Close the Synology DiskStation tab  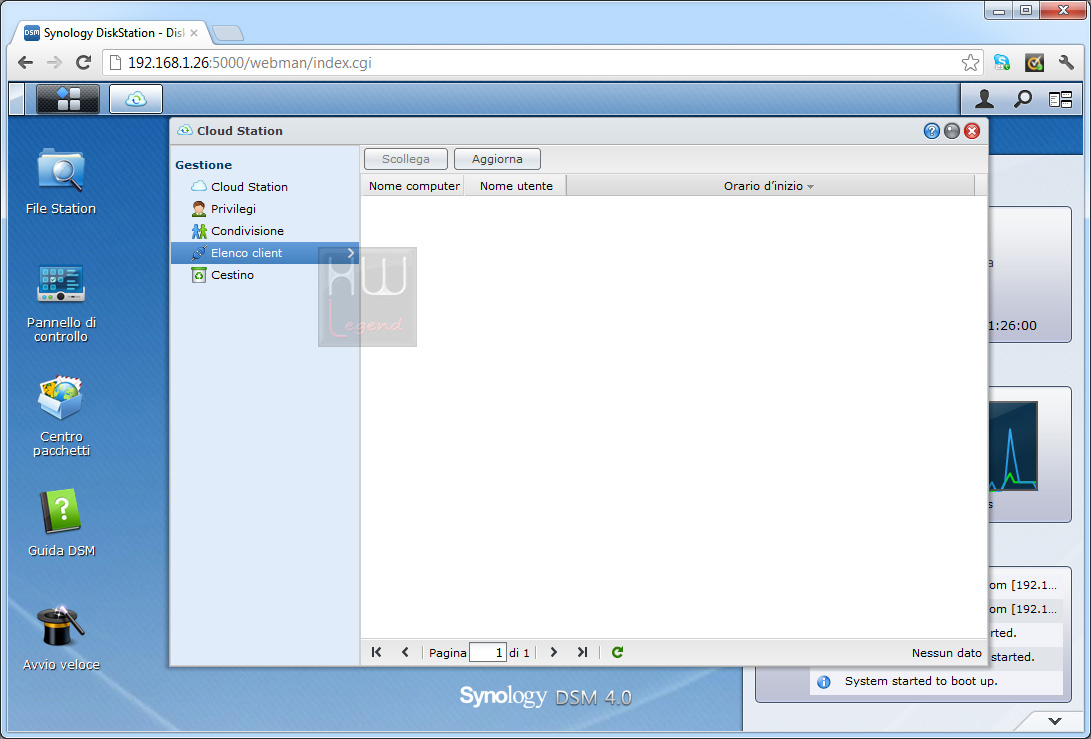pos(194,33)
